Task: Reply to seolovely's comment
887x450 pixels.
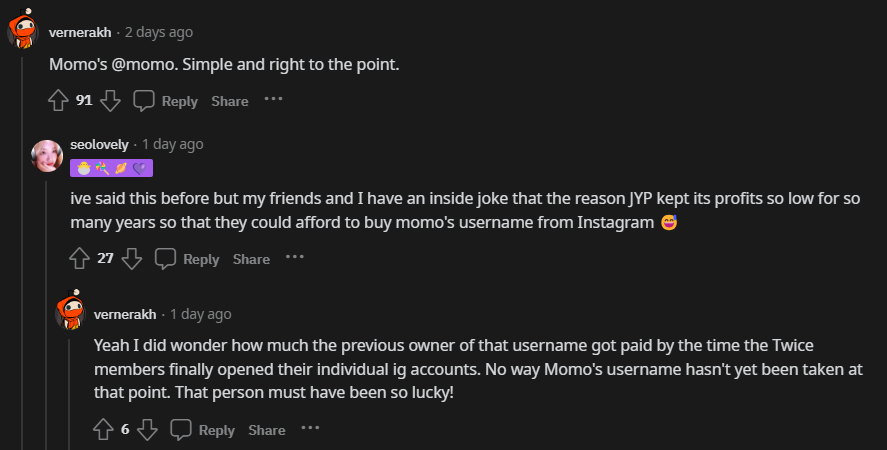Action: 187,259
